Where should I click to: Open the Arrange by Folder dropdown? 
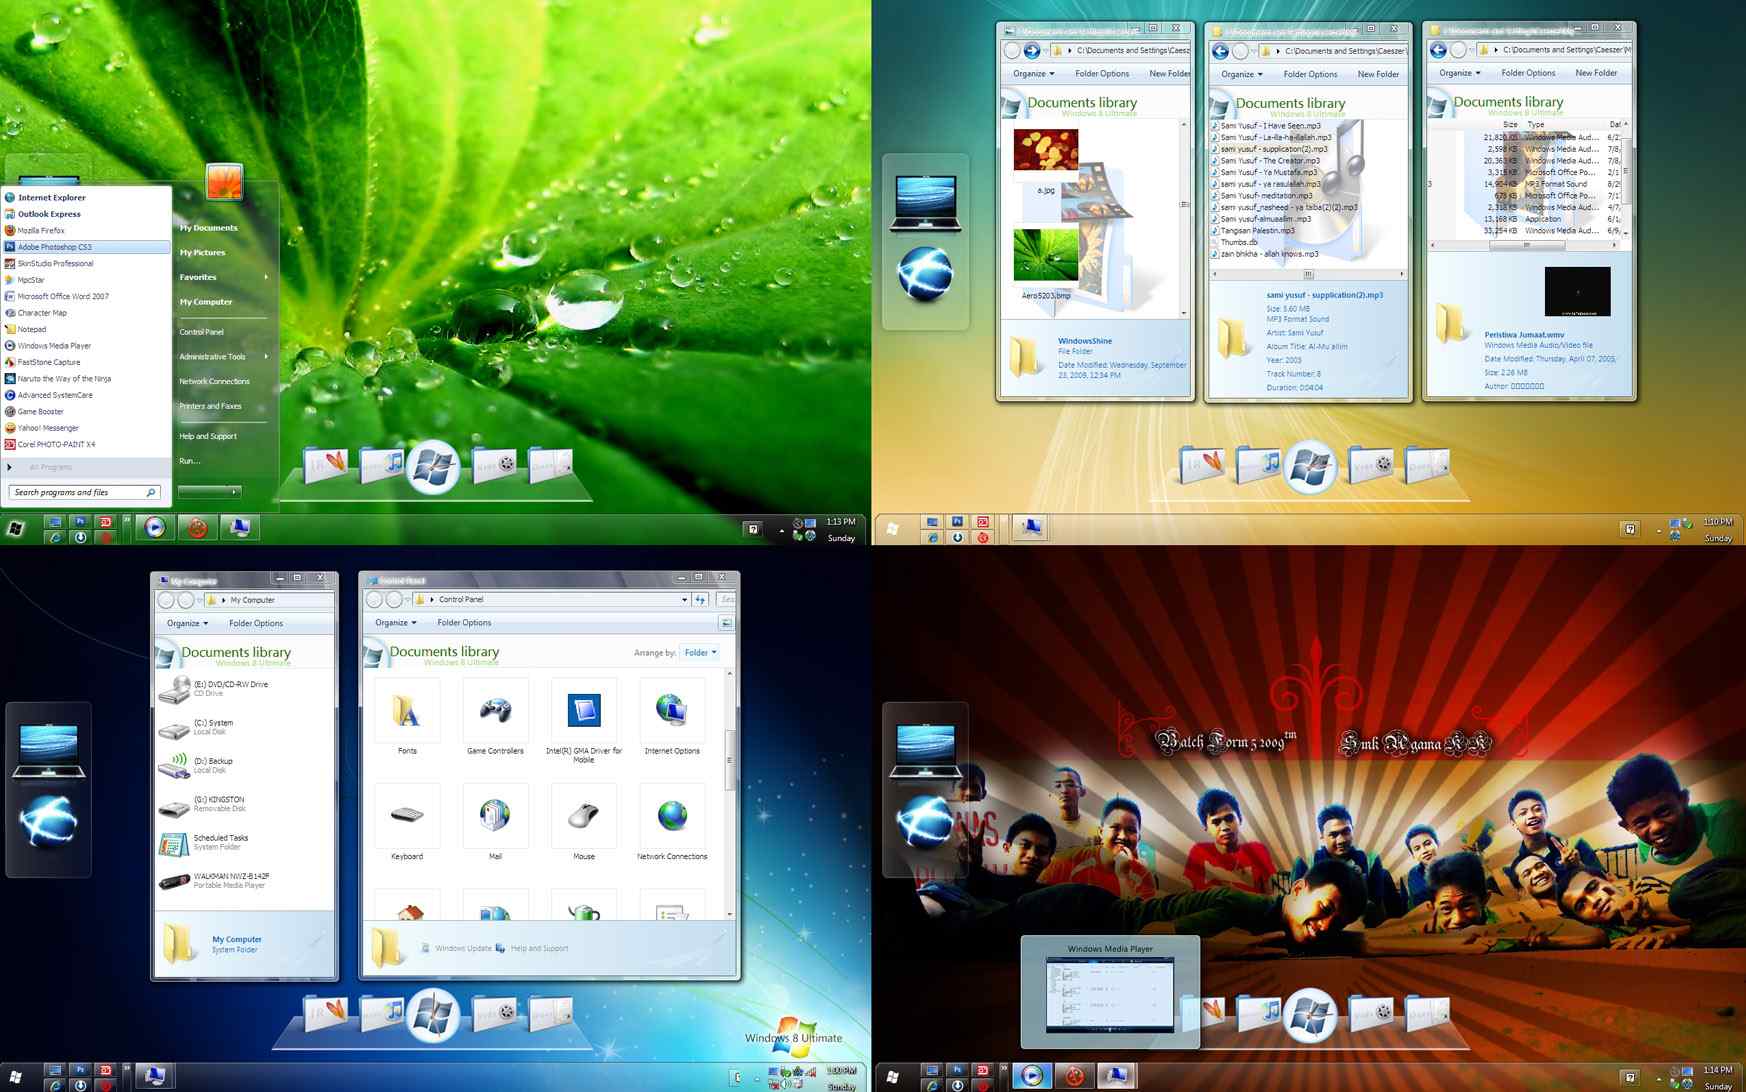700,653
